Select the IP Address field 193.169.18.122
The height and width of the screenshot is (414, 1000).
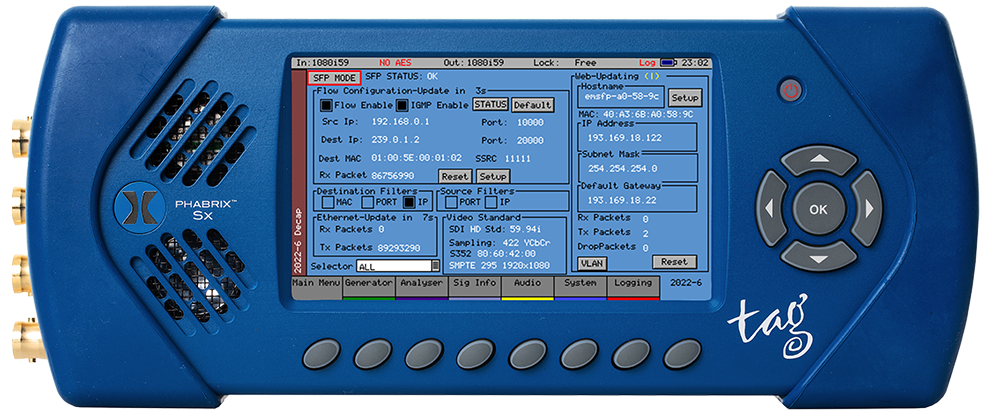(x=638, y=138)
